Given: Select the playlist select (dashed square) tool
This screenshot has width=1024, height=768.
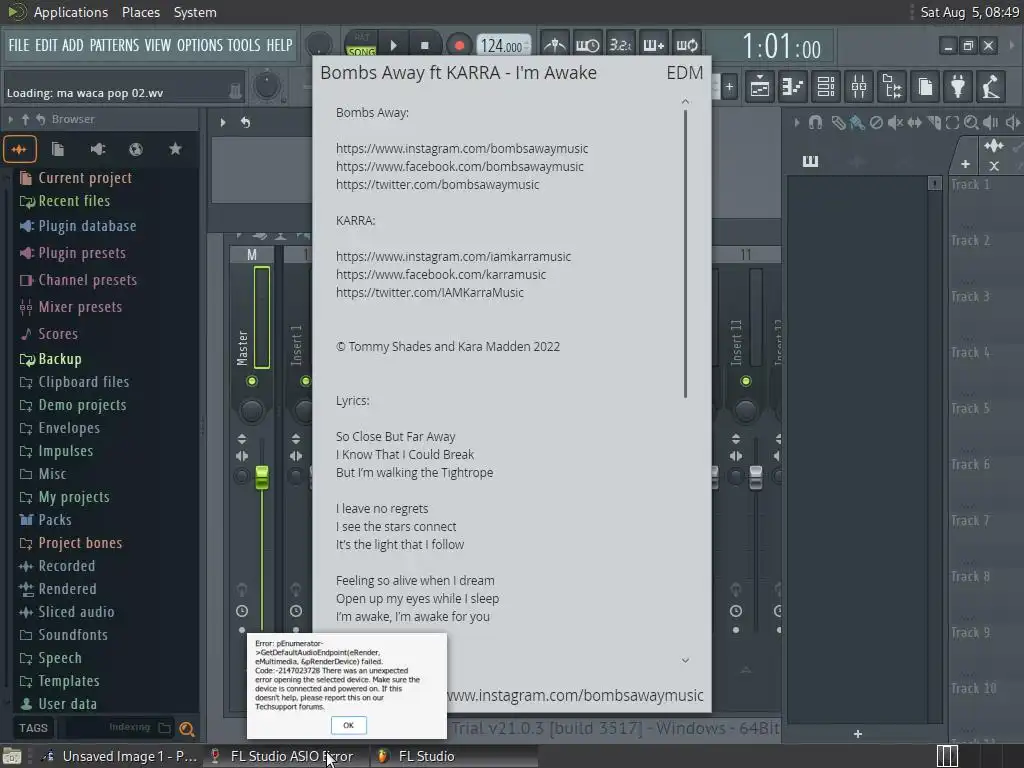Looking at the screenshot, I should (952, 122).
